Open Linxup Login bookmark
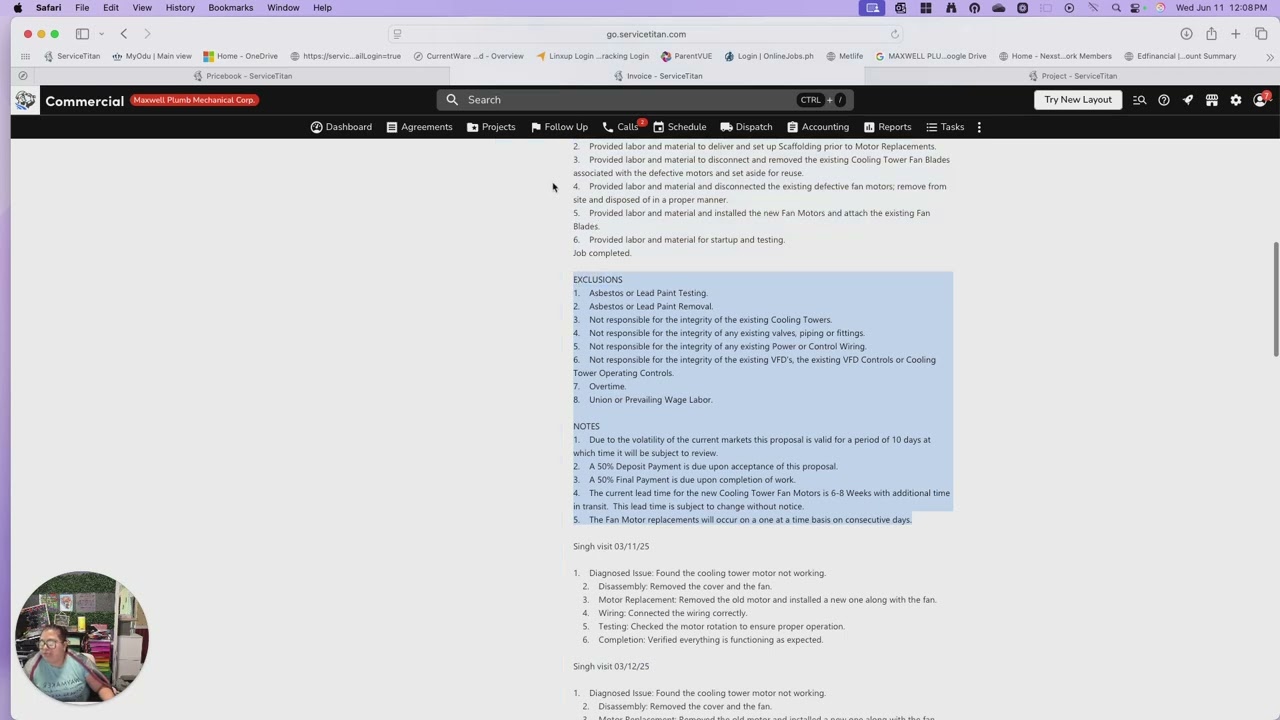The image size is (1280, 720). point(593,56)
